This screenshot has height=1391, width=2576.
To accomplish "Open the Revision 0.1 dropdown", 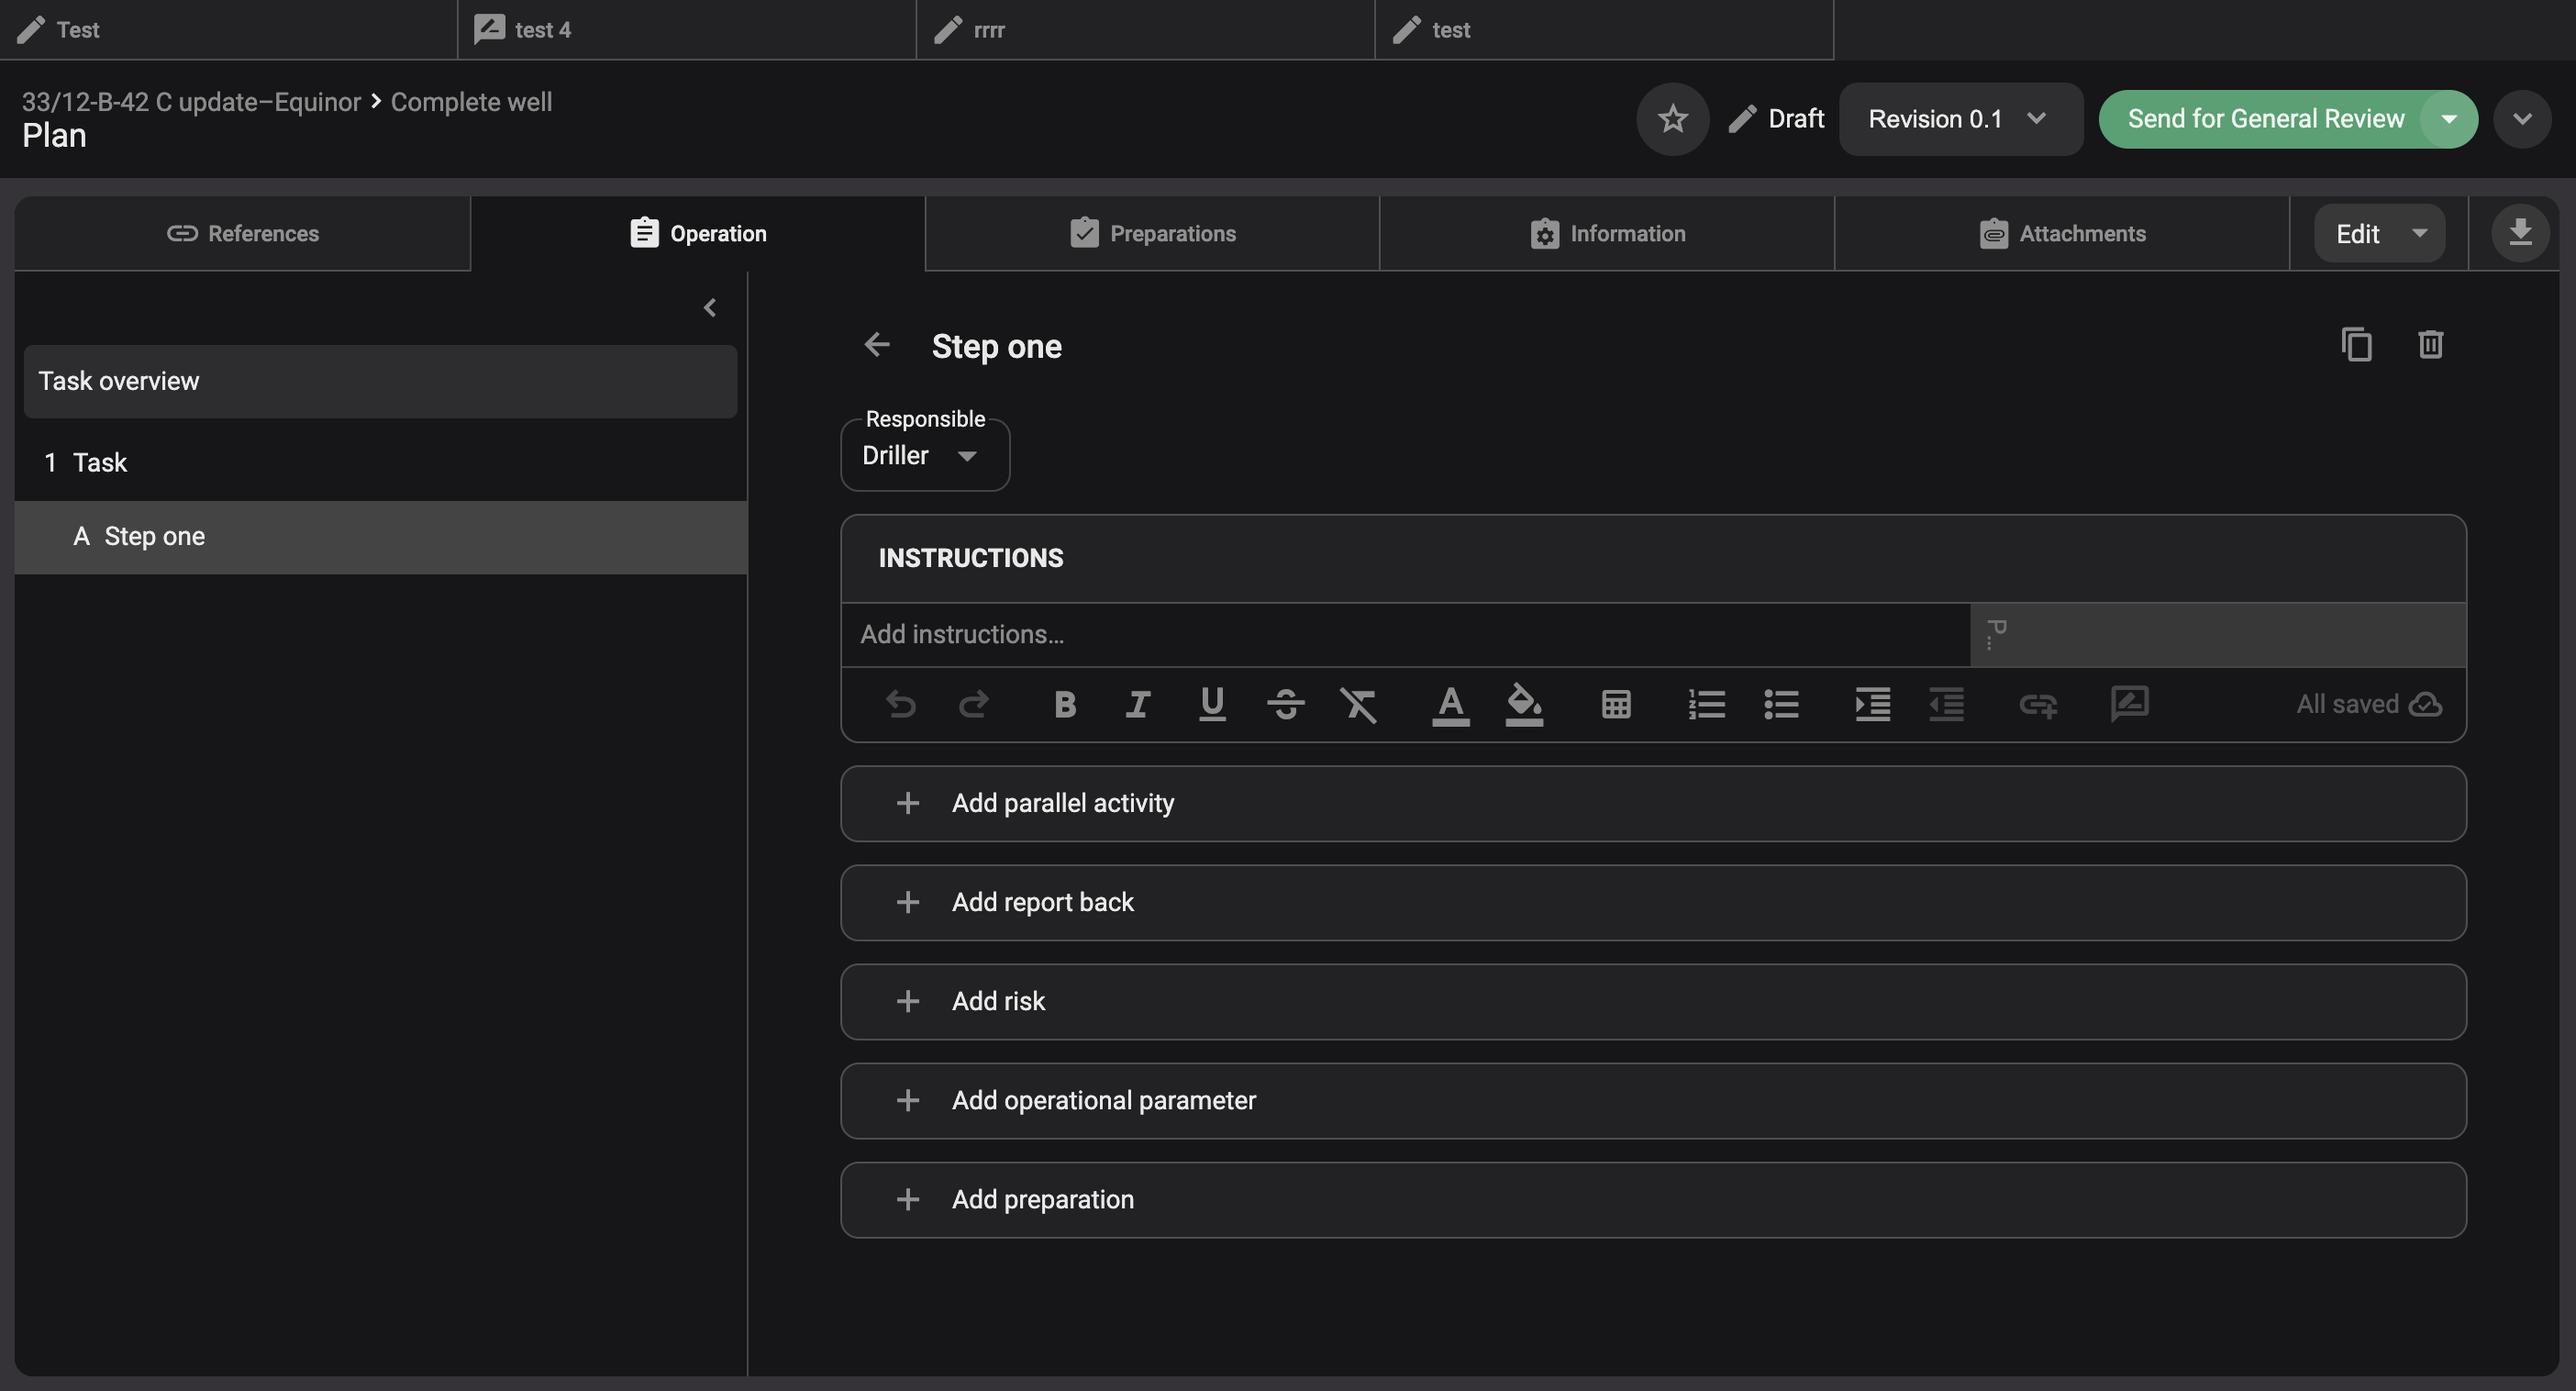I will pyautogui.click(x=1959, y=119).
